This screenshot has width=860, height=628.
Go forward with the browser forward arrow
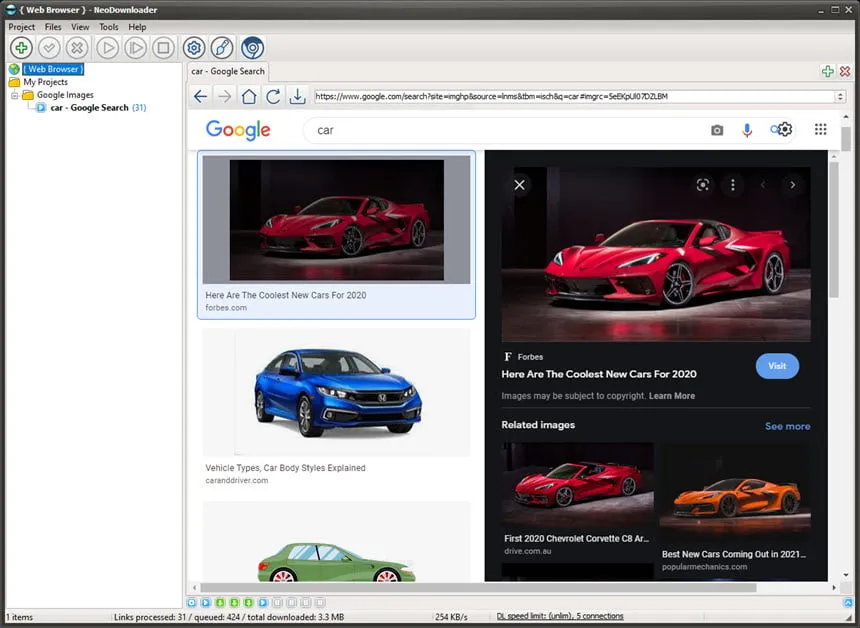[224, 97]
